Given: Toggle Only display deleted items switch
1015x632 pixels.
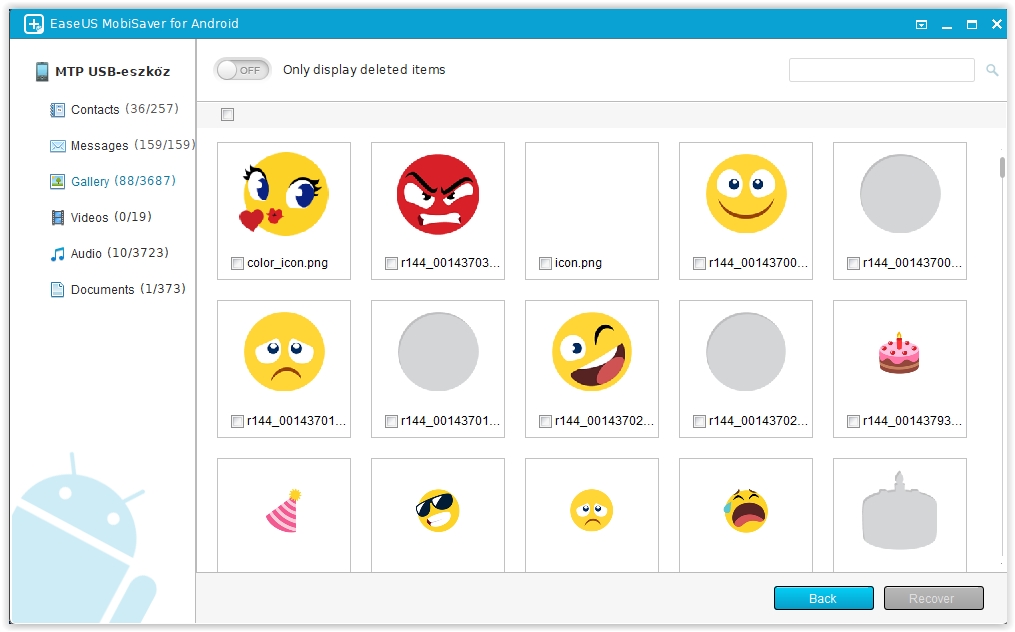Looking at the screenshot, I should (243, 70).
